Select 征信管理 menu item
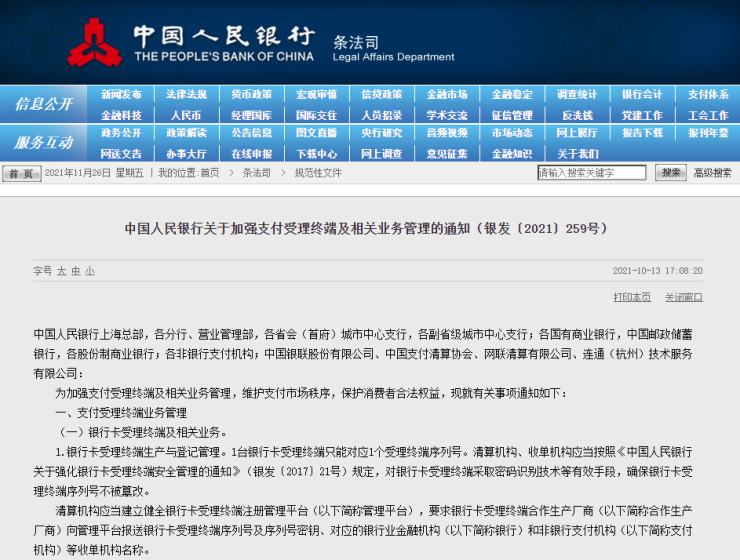This screenshot has height=560, width=740. (512, 115)
